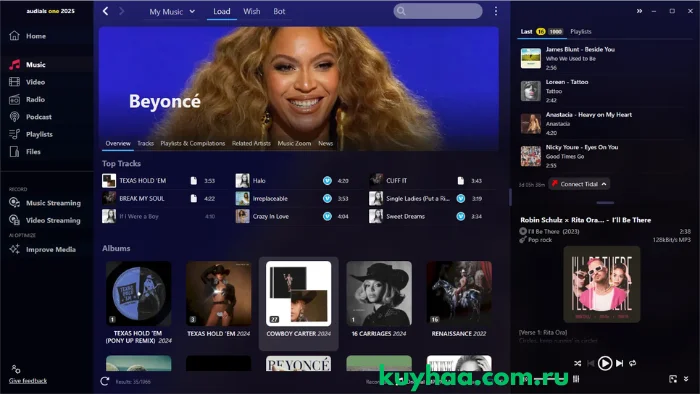Download Halo using its blue checkmark icon
Image resolution: width=700 pixels, height=394 pixels.
coord(327,181)
